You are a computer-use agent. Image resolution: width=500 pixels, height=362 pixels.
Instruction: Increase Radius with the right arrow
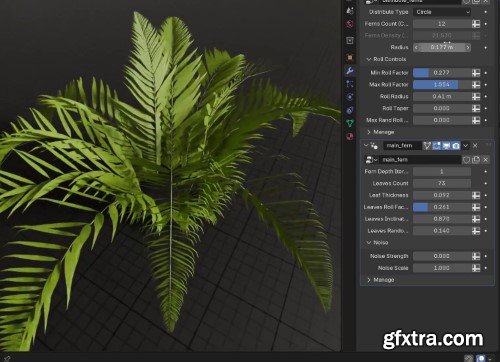click(x=468, y=47)
